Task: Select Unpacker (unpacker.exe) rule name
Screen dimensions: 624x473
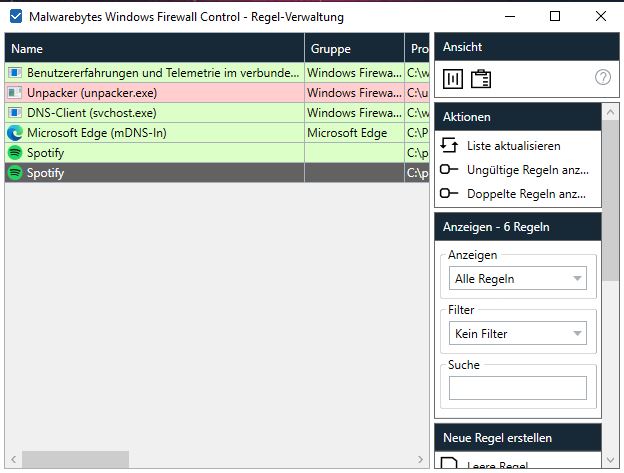Action: pyautogui.click(x=92, y=93)
